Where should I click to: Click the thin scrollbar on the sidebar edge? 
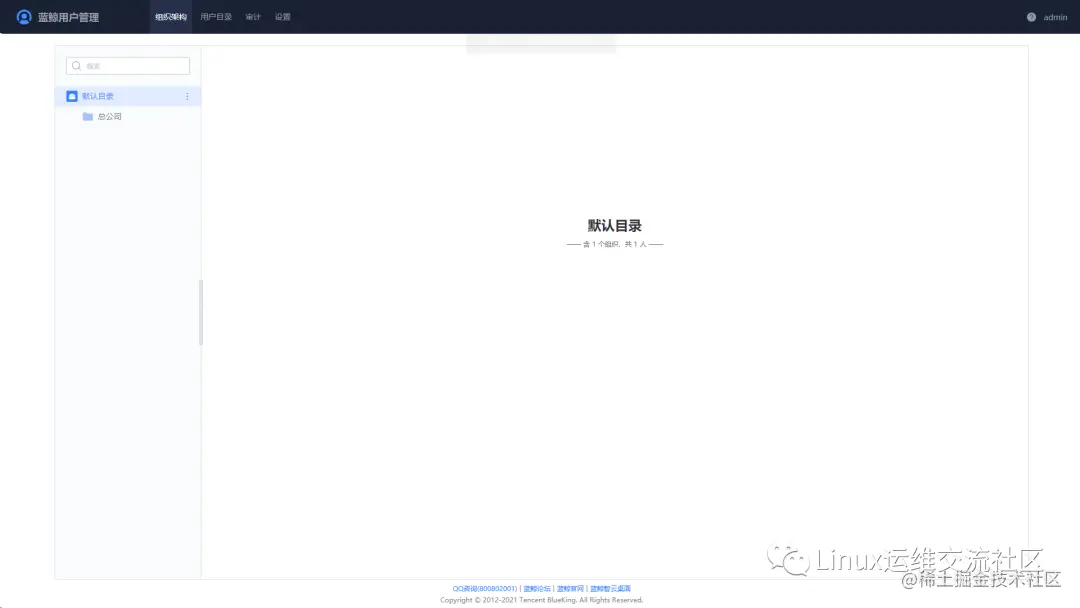pos(203,310)
